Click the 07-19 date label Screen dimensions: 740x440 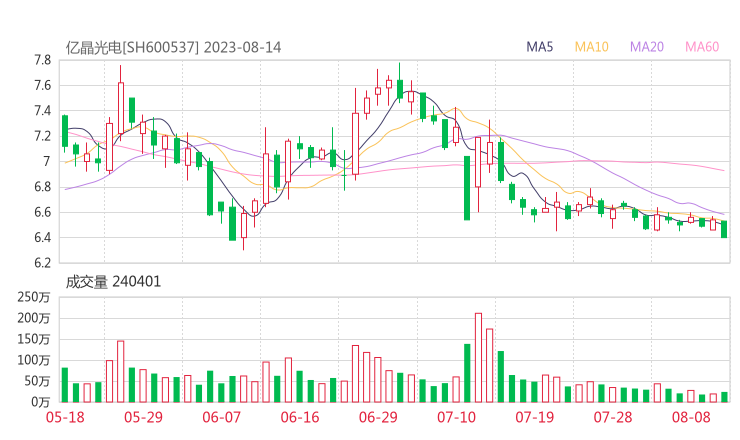pos(534,417)
